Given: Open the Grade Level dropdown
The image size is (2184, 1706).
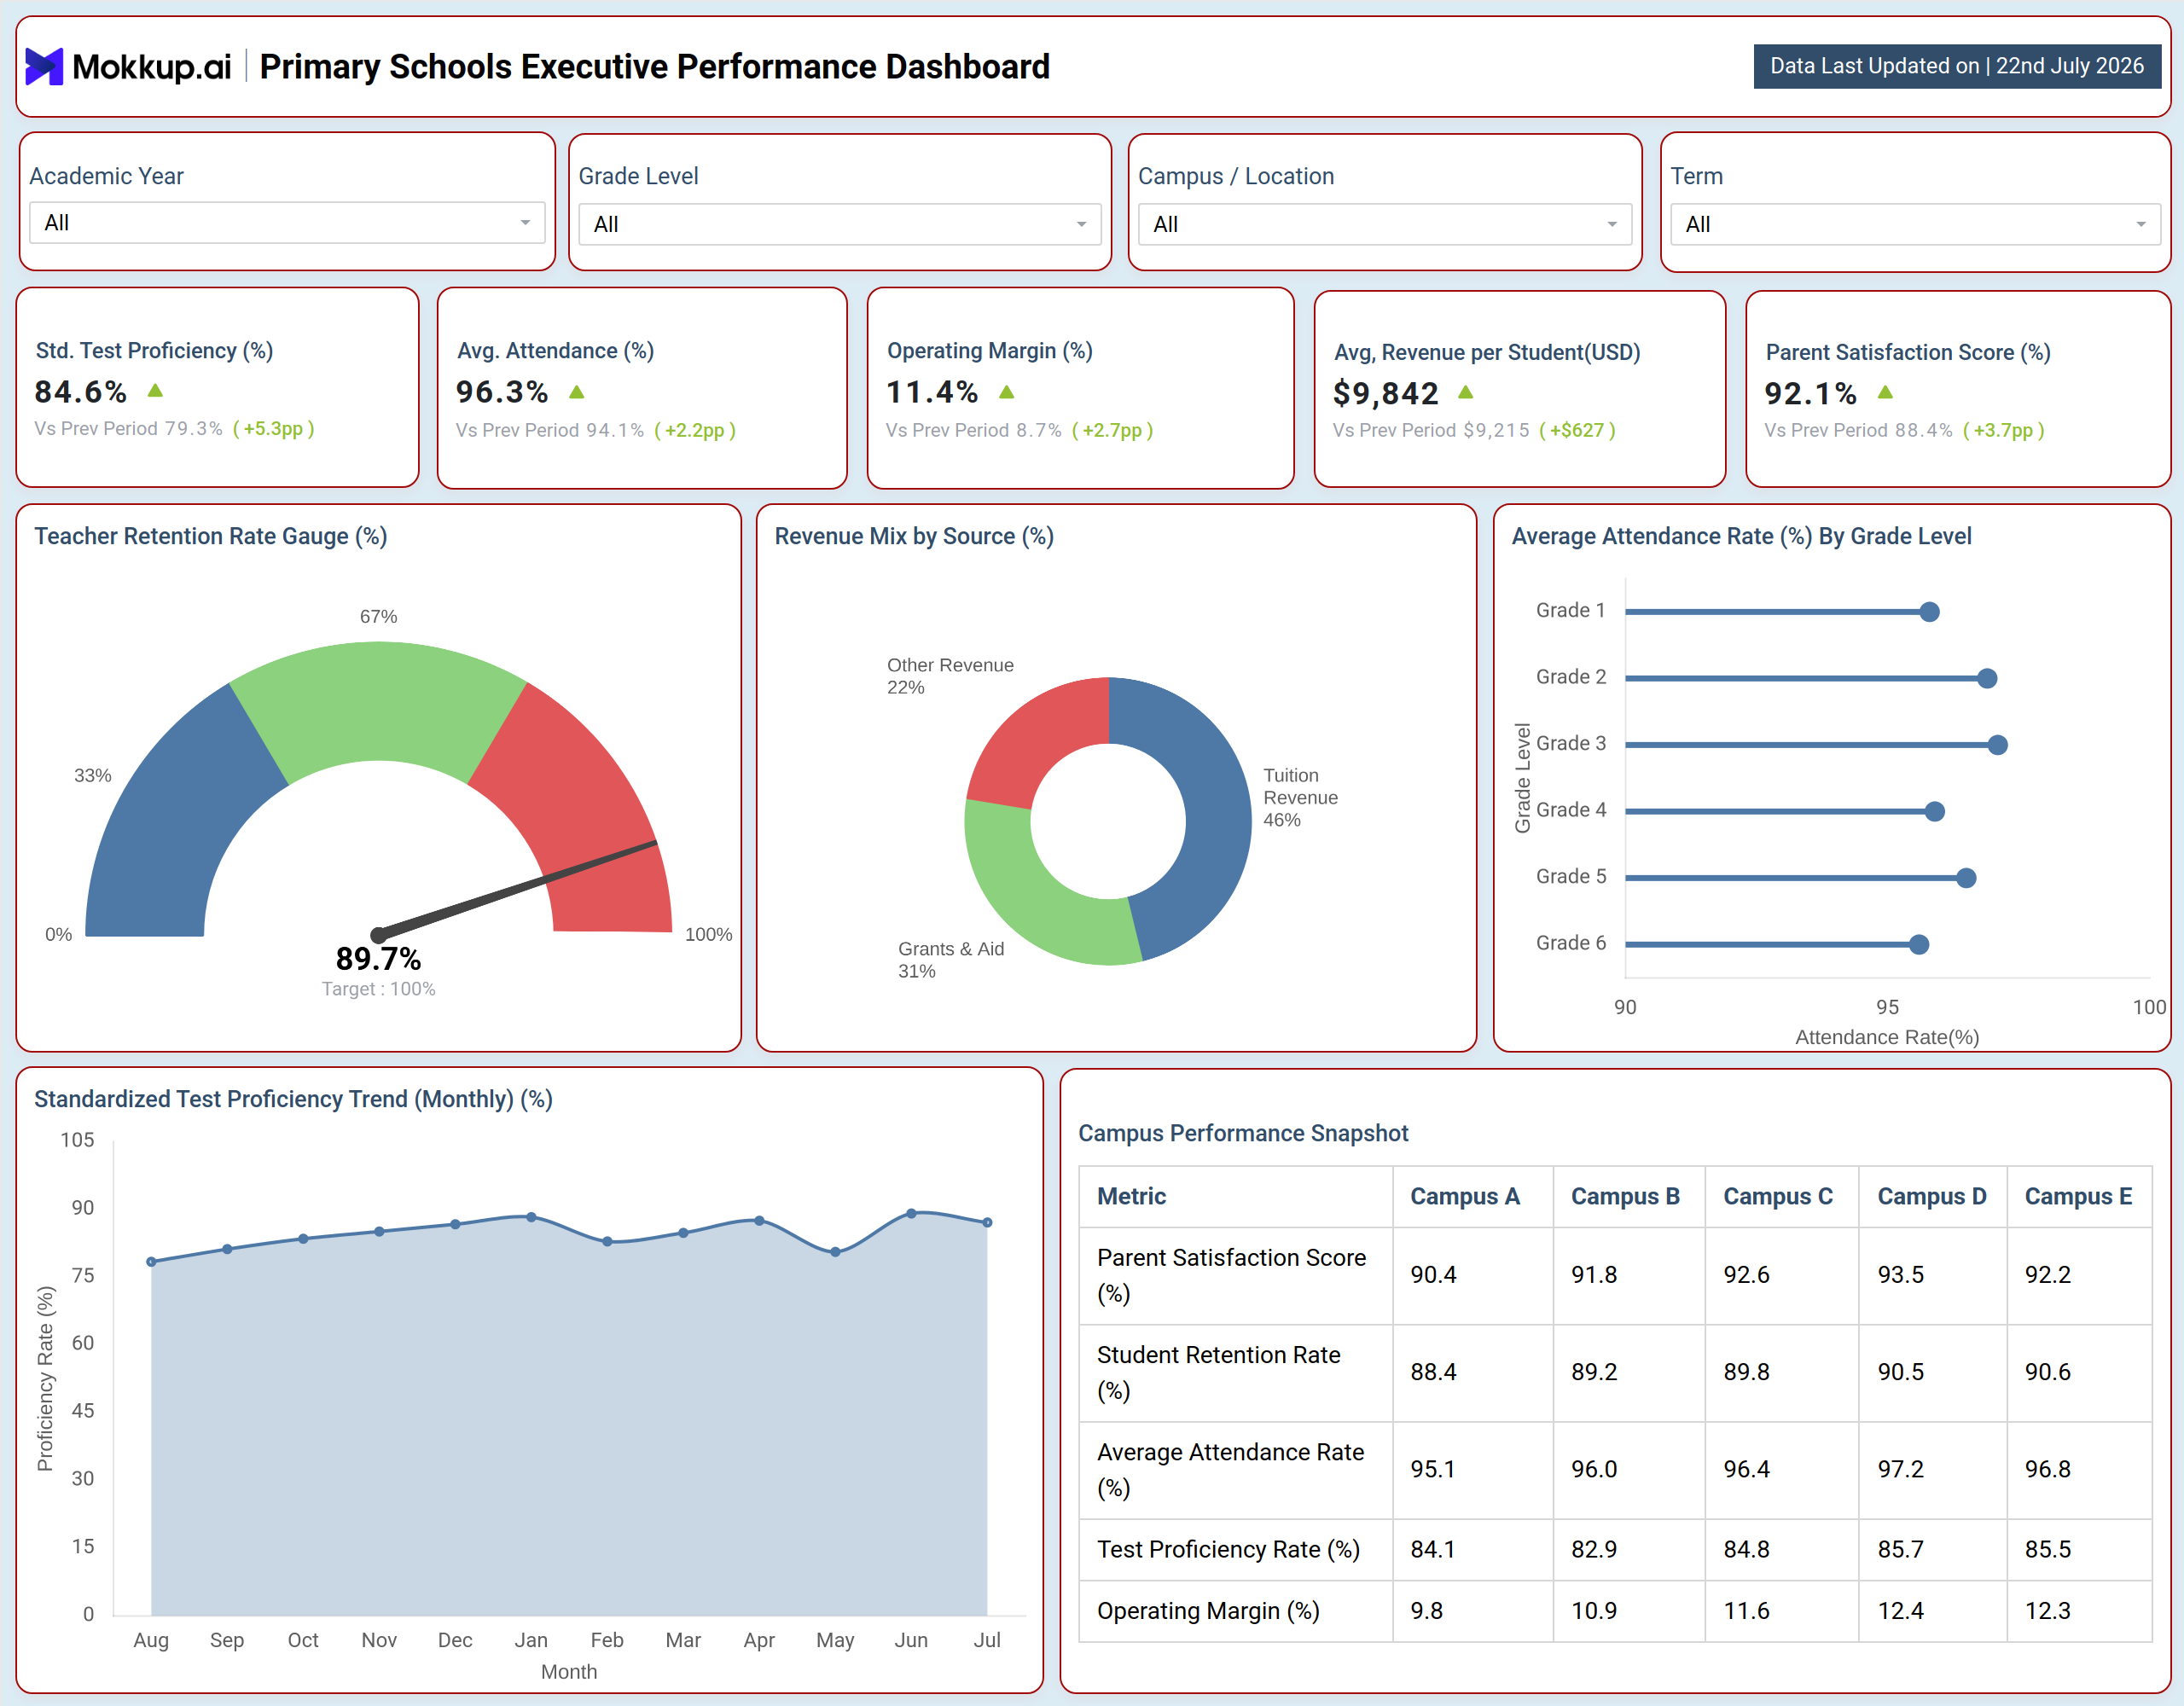Looking at the screenshot, I should pos(839,224).
